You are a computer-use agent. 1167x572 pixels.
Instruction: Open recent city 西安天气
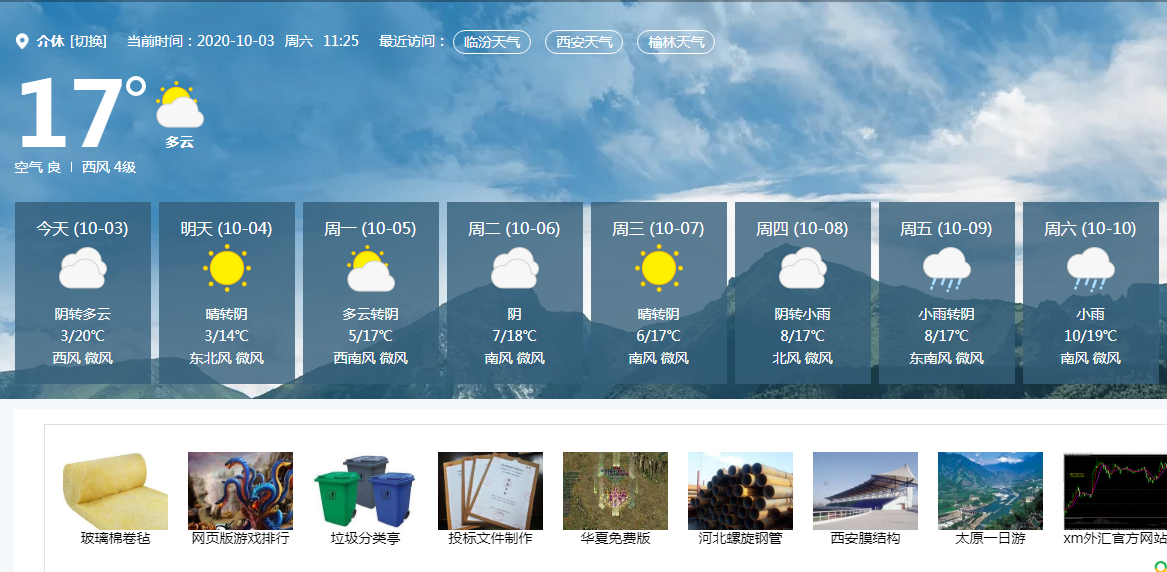pyautogui.click(x=584, y=42)
